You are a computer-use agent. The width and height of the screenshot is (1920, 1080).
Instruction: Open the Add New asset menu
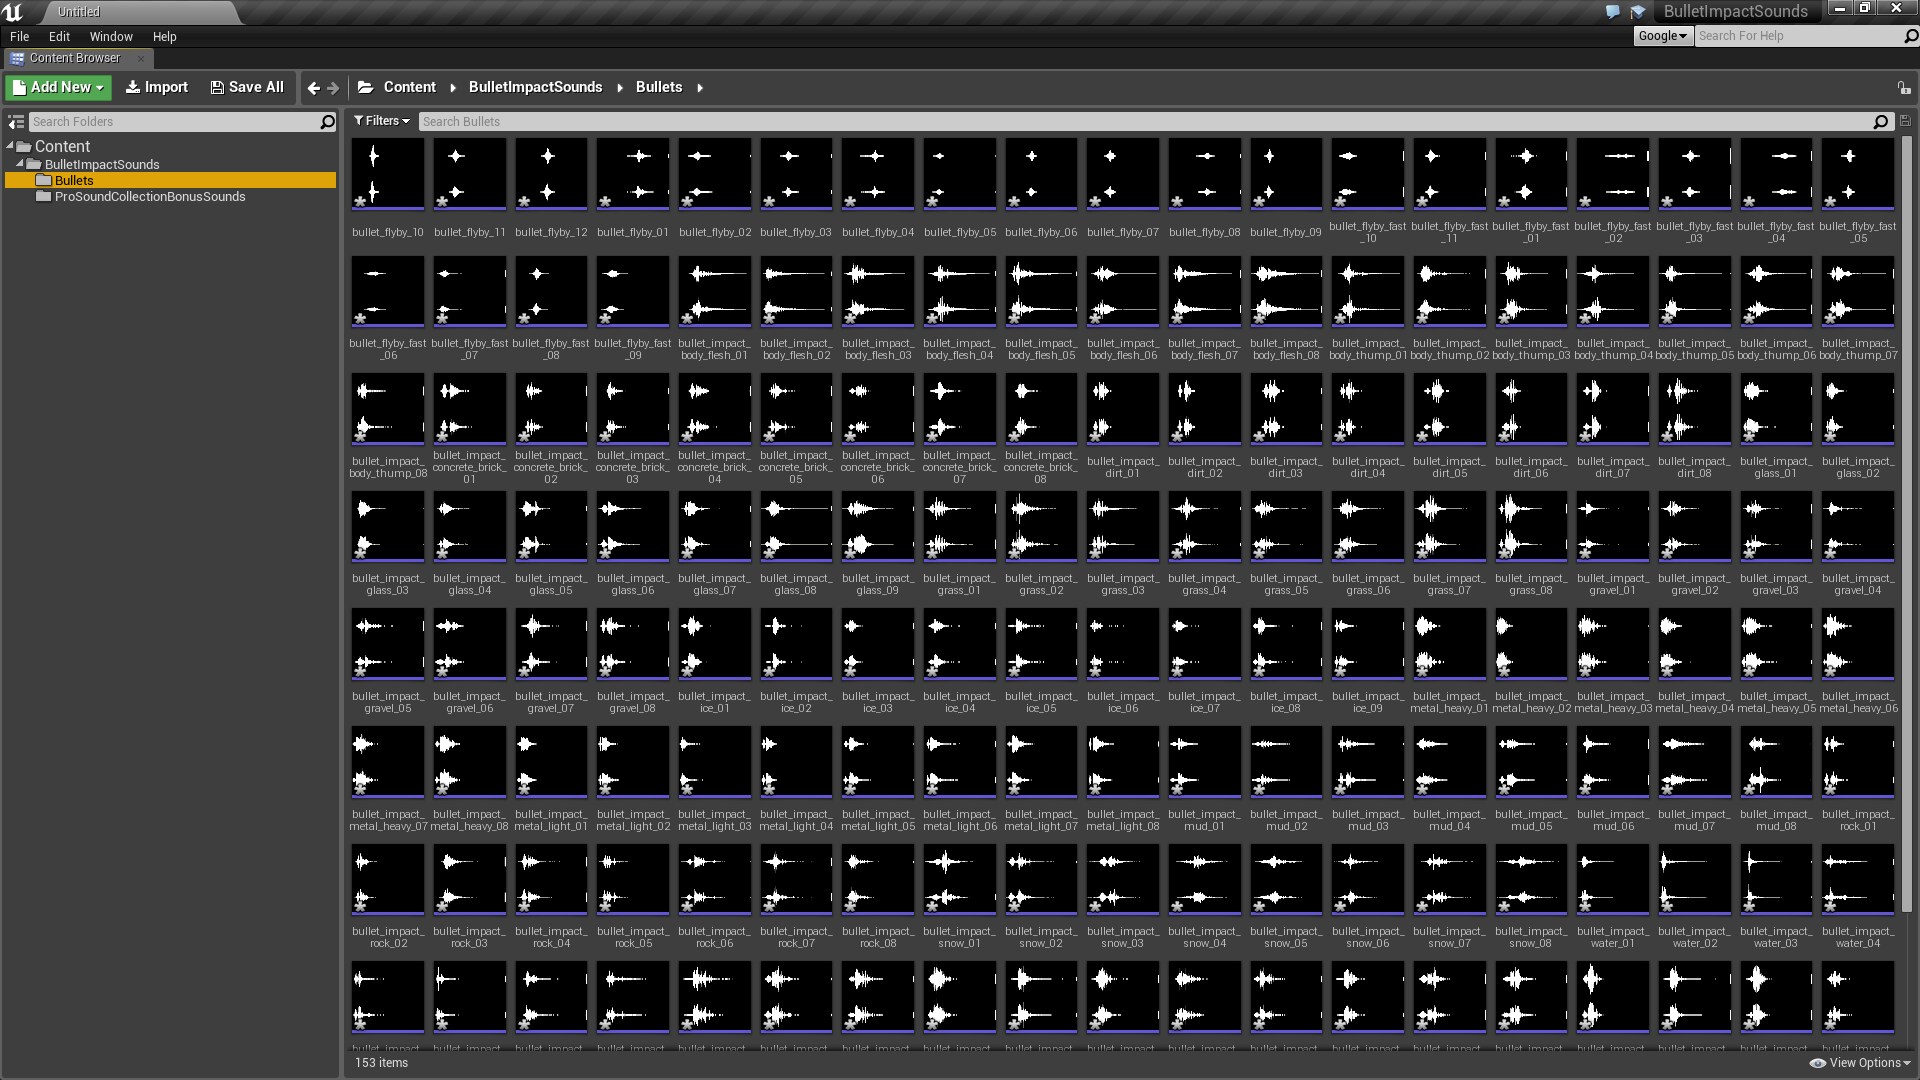click(x=57, y=87)
